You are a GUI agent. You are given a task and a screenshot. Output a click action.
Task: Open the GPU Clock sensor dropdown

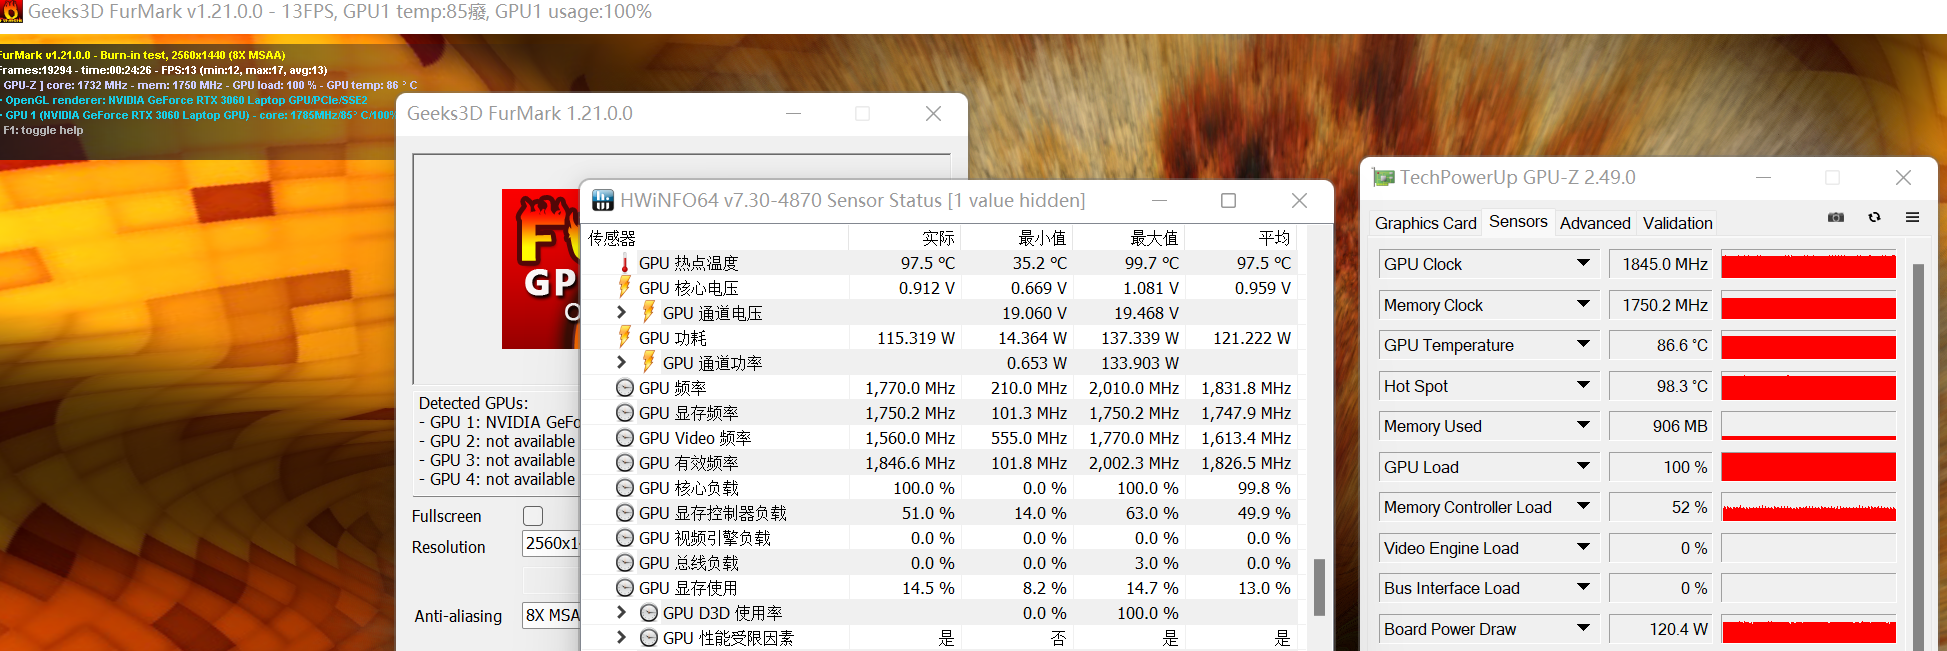click(1583, 264)
